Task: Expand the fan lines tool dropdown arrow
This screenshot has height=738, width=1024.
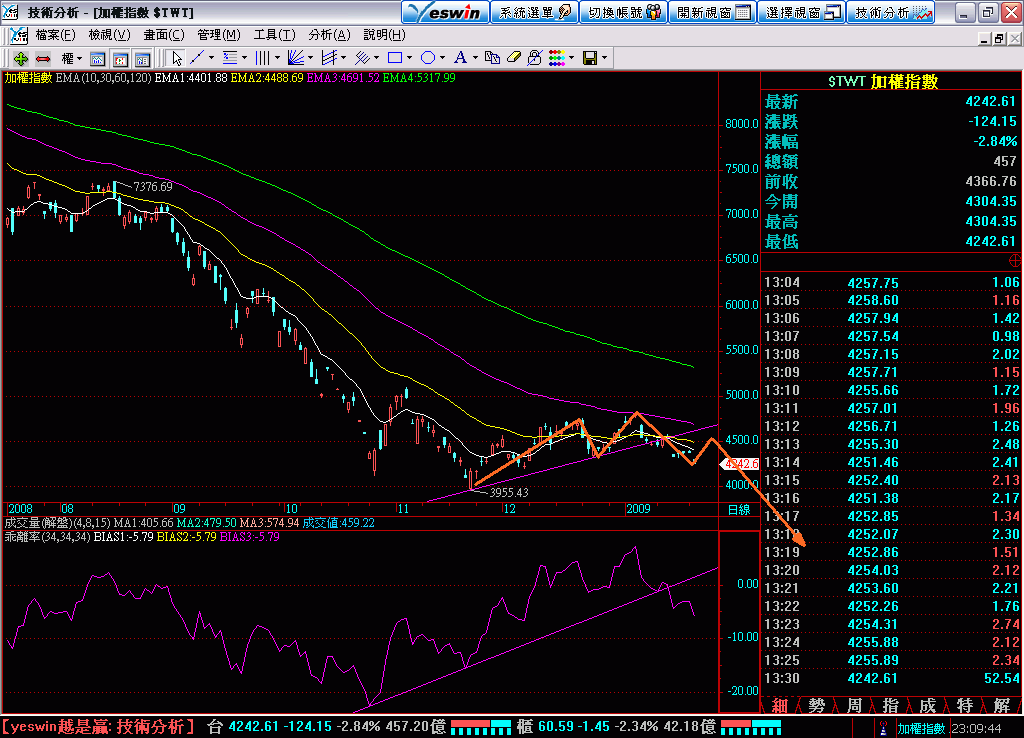Action: pos(310,58)
